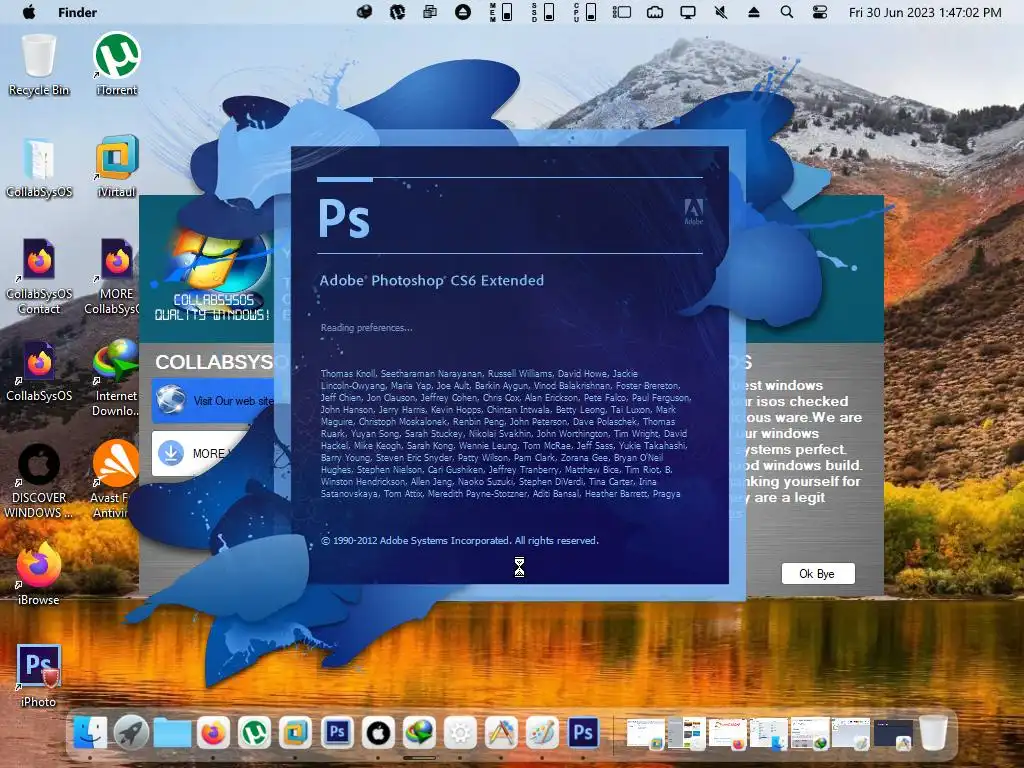Launch Firefox from the dock
Screen dimensions: 1024x768
214,733
